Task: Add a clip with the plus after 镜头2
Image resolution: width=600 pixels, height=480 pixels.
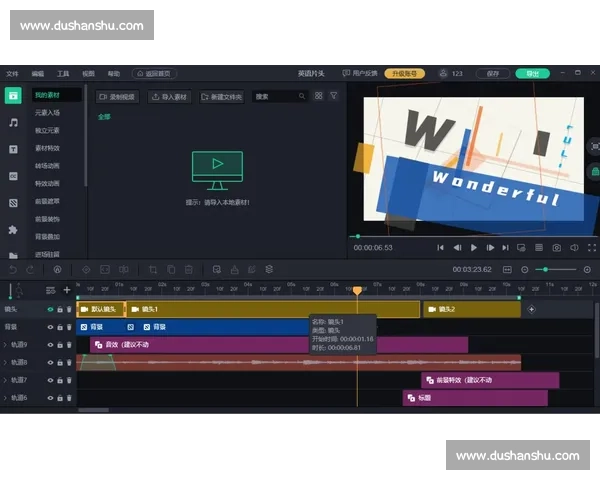Action: click(x=531, y=310)
